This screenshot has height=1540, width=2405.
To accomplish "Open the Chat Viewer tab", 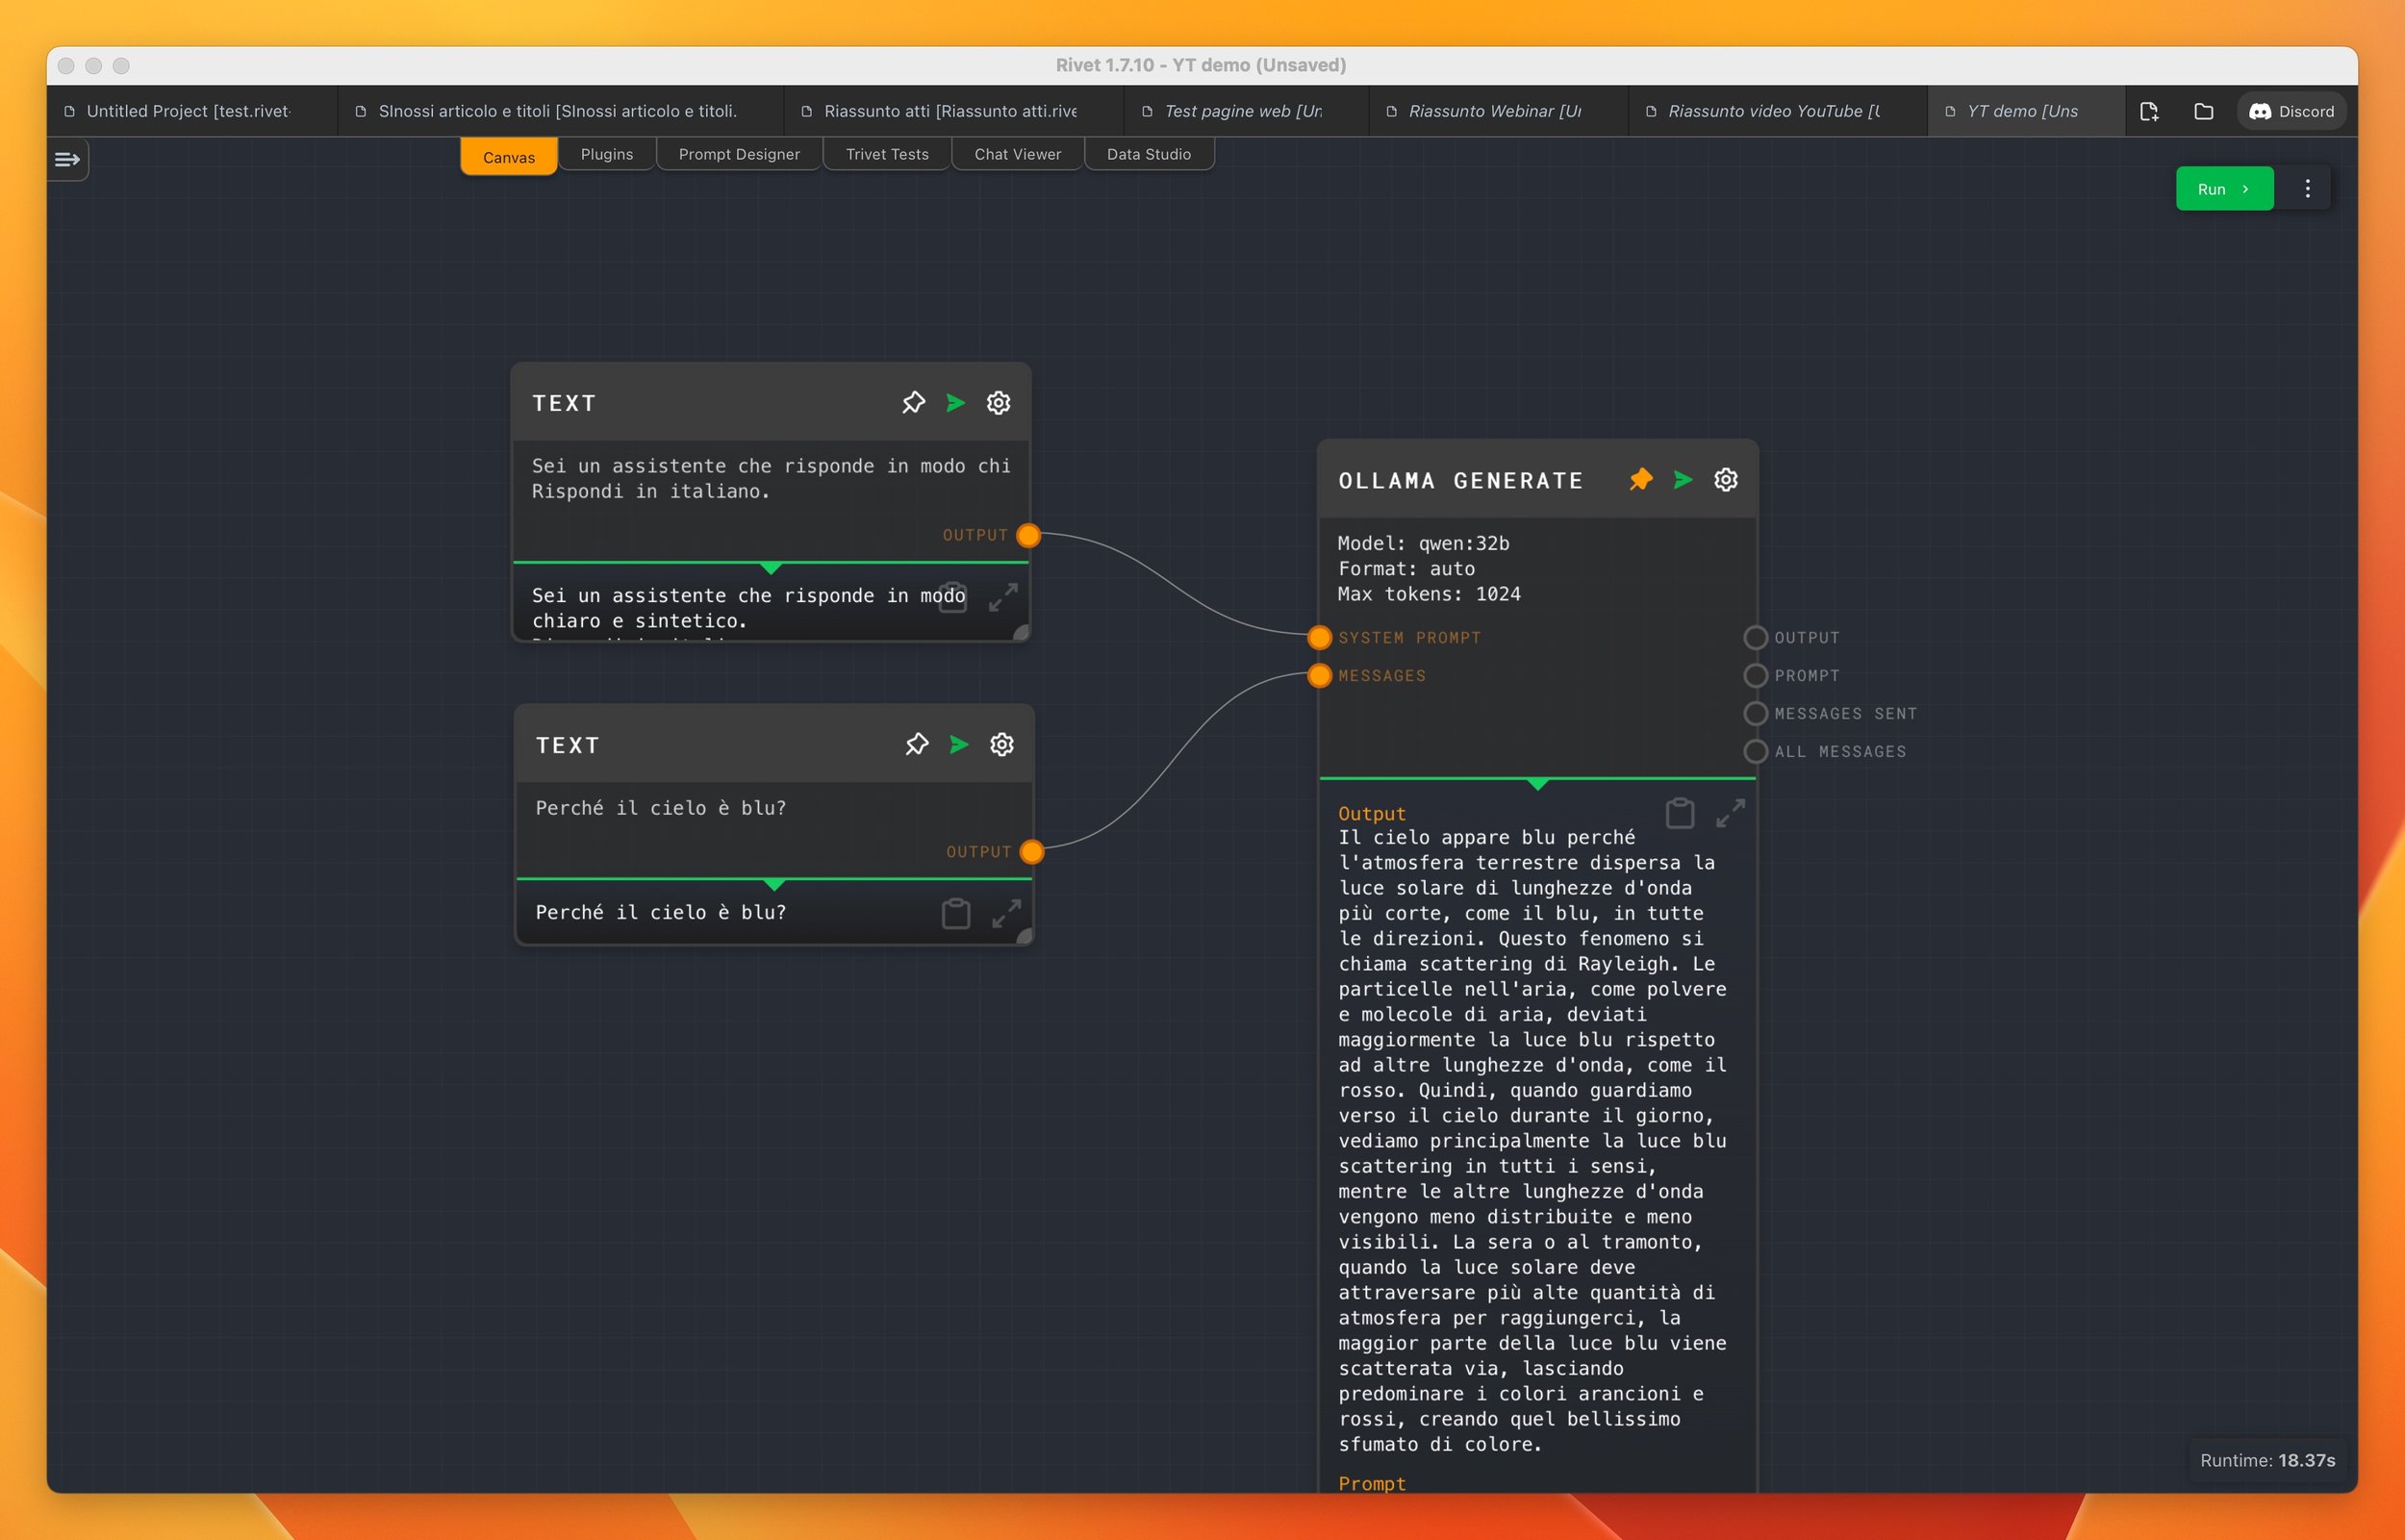I will tap(1017, 154).
